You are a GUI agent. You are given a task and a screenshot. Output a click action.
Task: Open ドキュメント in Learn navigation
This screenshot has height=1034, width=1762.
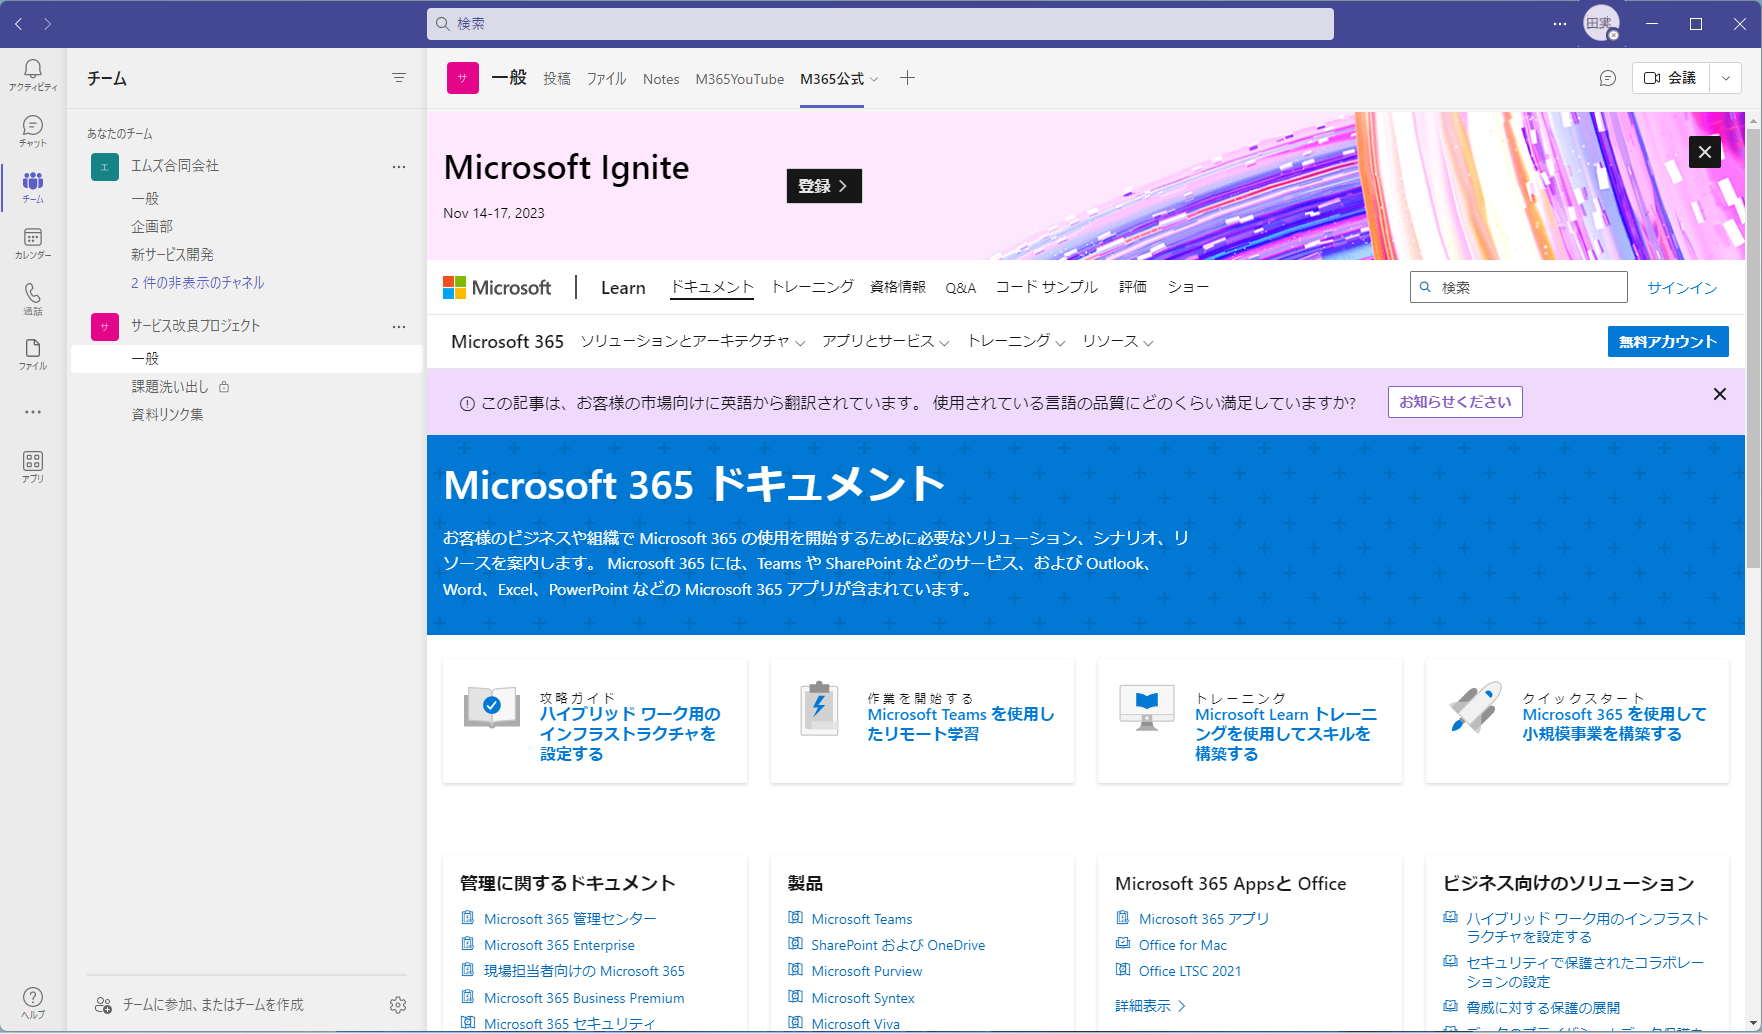(712, 287)
